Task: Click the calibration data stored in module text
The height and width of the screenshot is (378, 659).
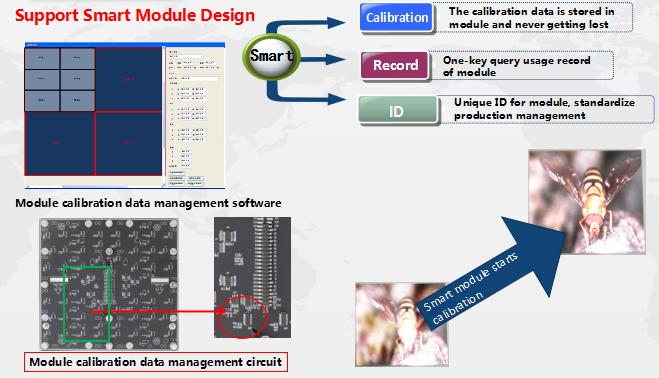Action: click(531, 18)
